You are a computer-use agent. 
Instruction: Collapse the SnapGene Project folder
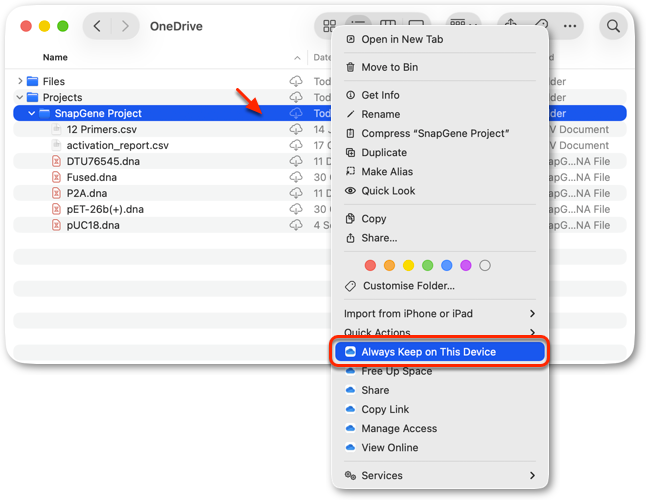[x=31, y=113]
